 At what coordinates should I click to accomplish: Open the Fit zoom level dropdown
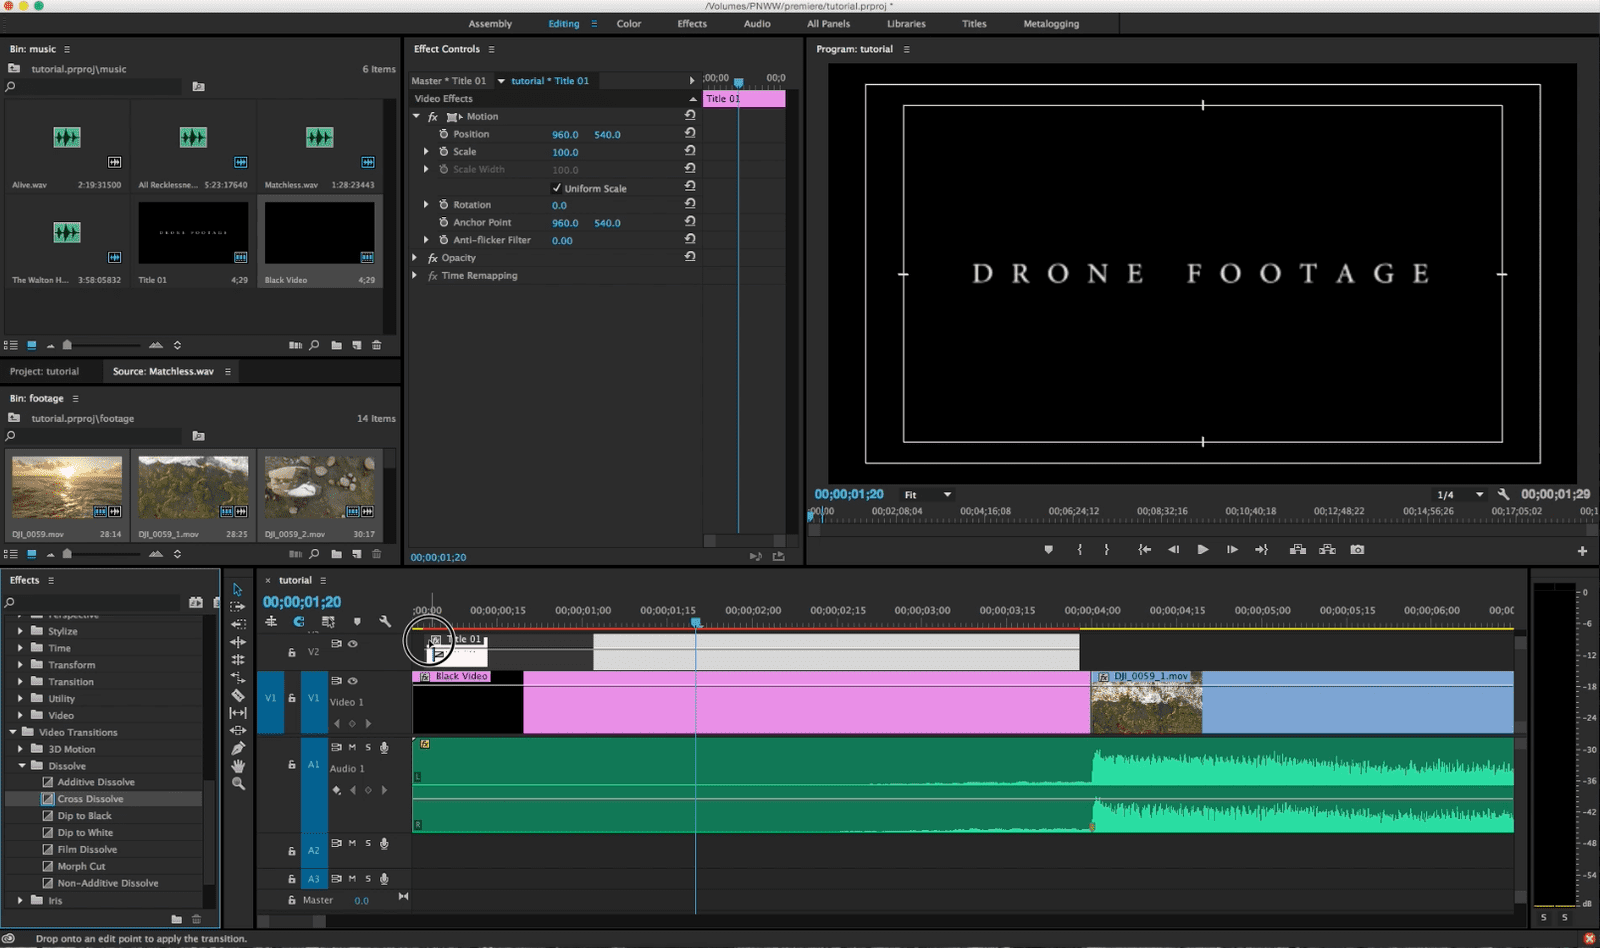928,495
